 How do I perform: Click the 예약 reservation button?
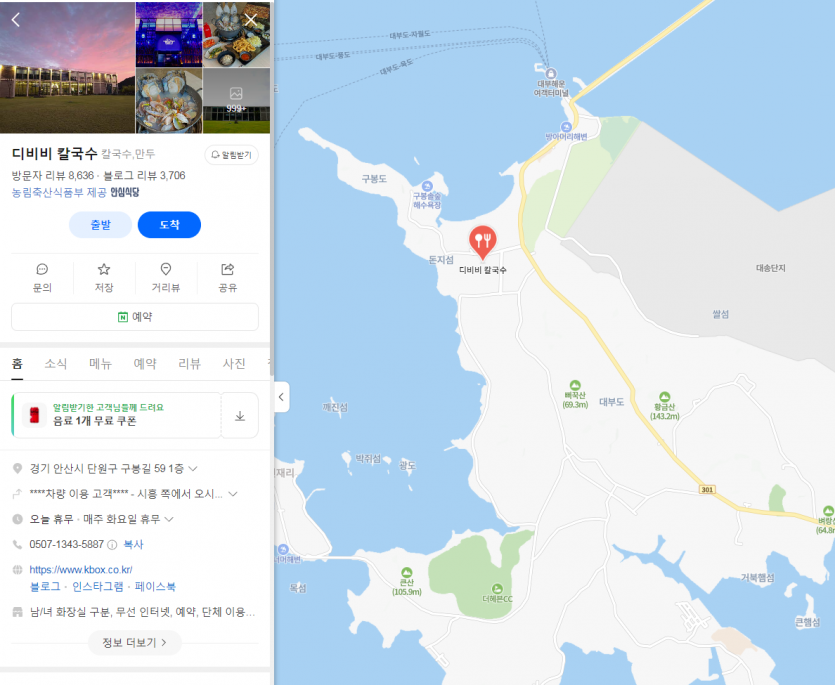pos(135,317)
